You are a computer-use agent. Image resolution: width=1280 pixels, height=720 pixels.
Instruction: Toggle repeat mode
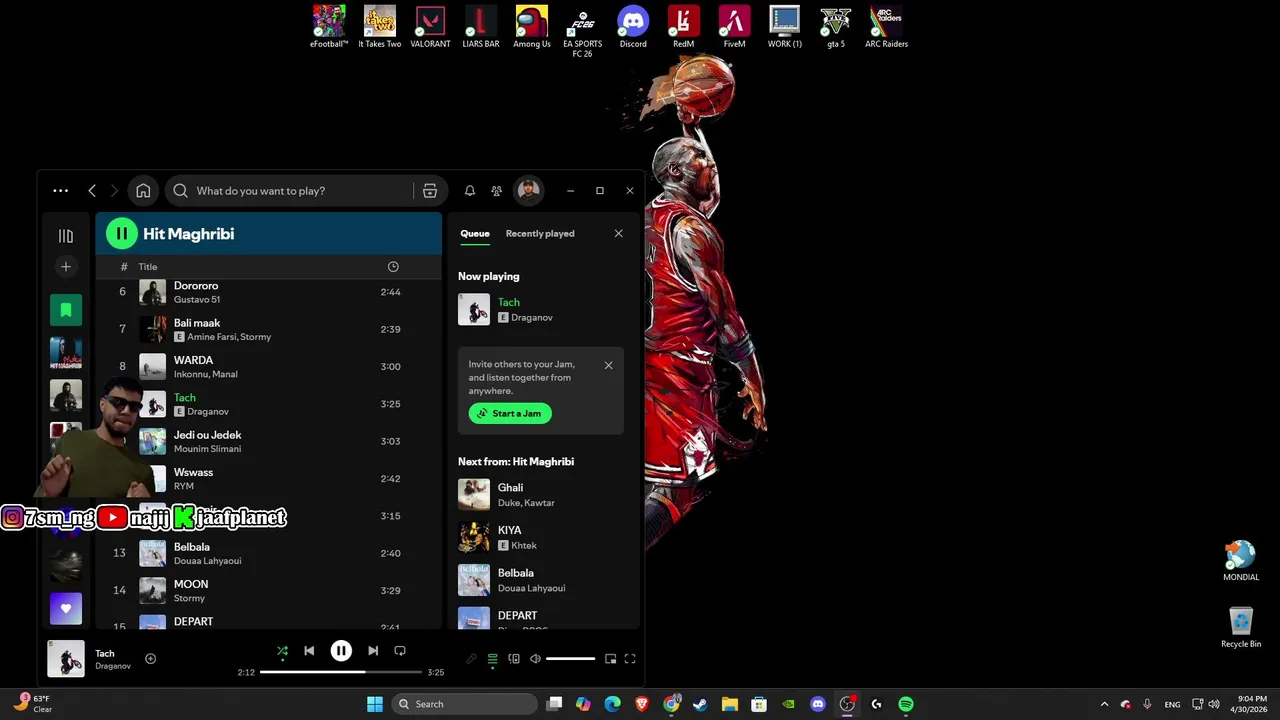[x=400, y=651]
